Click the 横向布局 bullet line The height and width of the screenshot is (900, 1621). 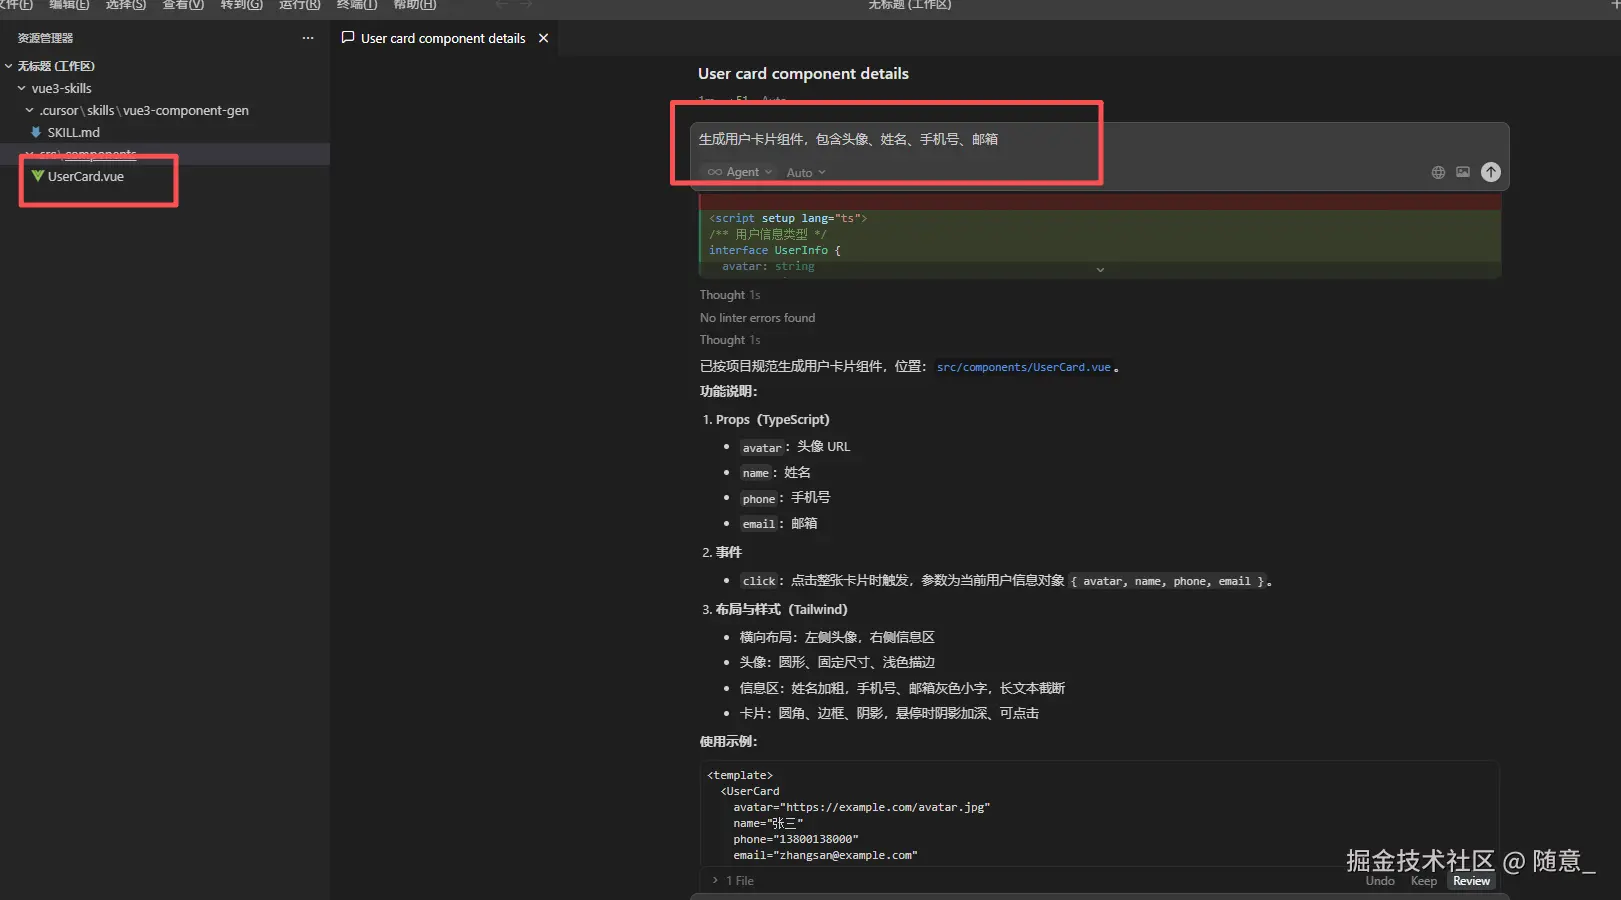837,637
